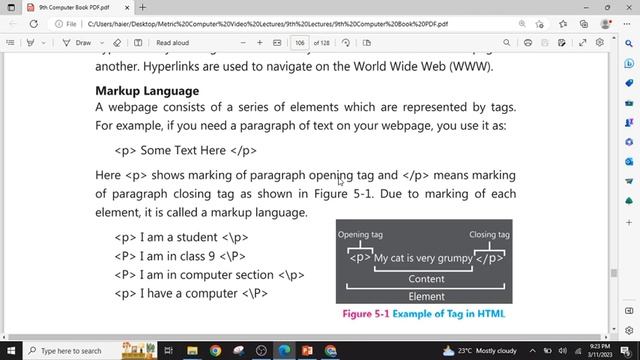Enter full screen PDF view
The width and height of the screenshot is (640, 360).
[x=582, y=42]
